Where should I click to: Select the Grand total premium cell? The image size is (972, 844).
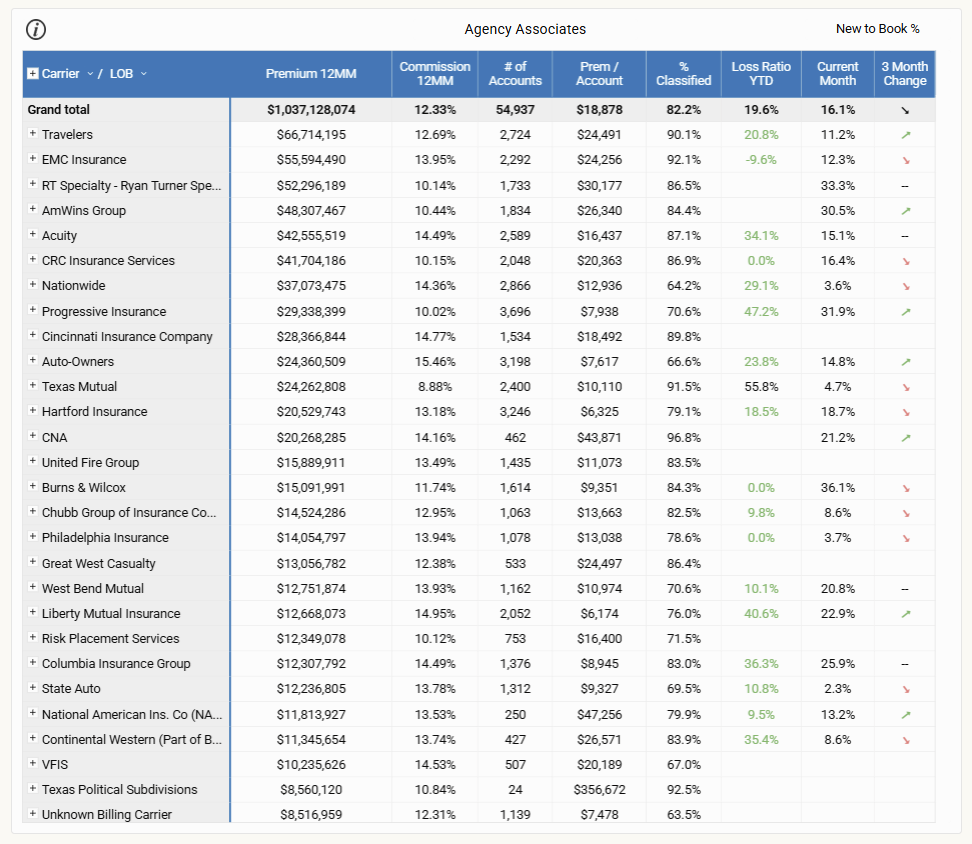pyautogui.click(x=311, y=109)
